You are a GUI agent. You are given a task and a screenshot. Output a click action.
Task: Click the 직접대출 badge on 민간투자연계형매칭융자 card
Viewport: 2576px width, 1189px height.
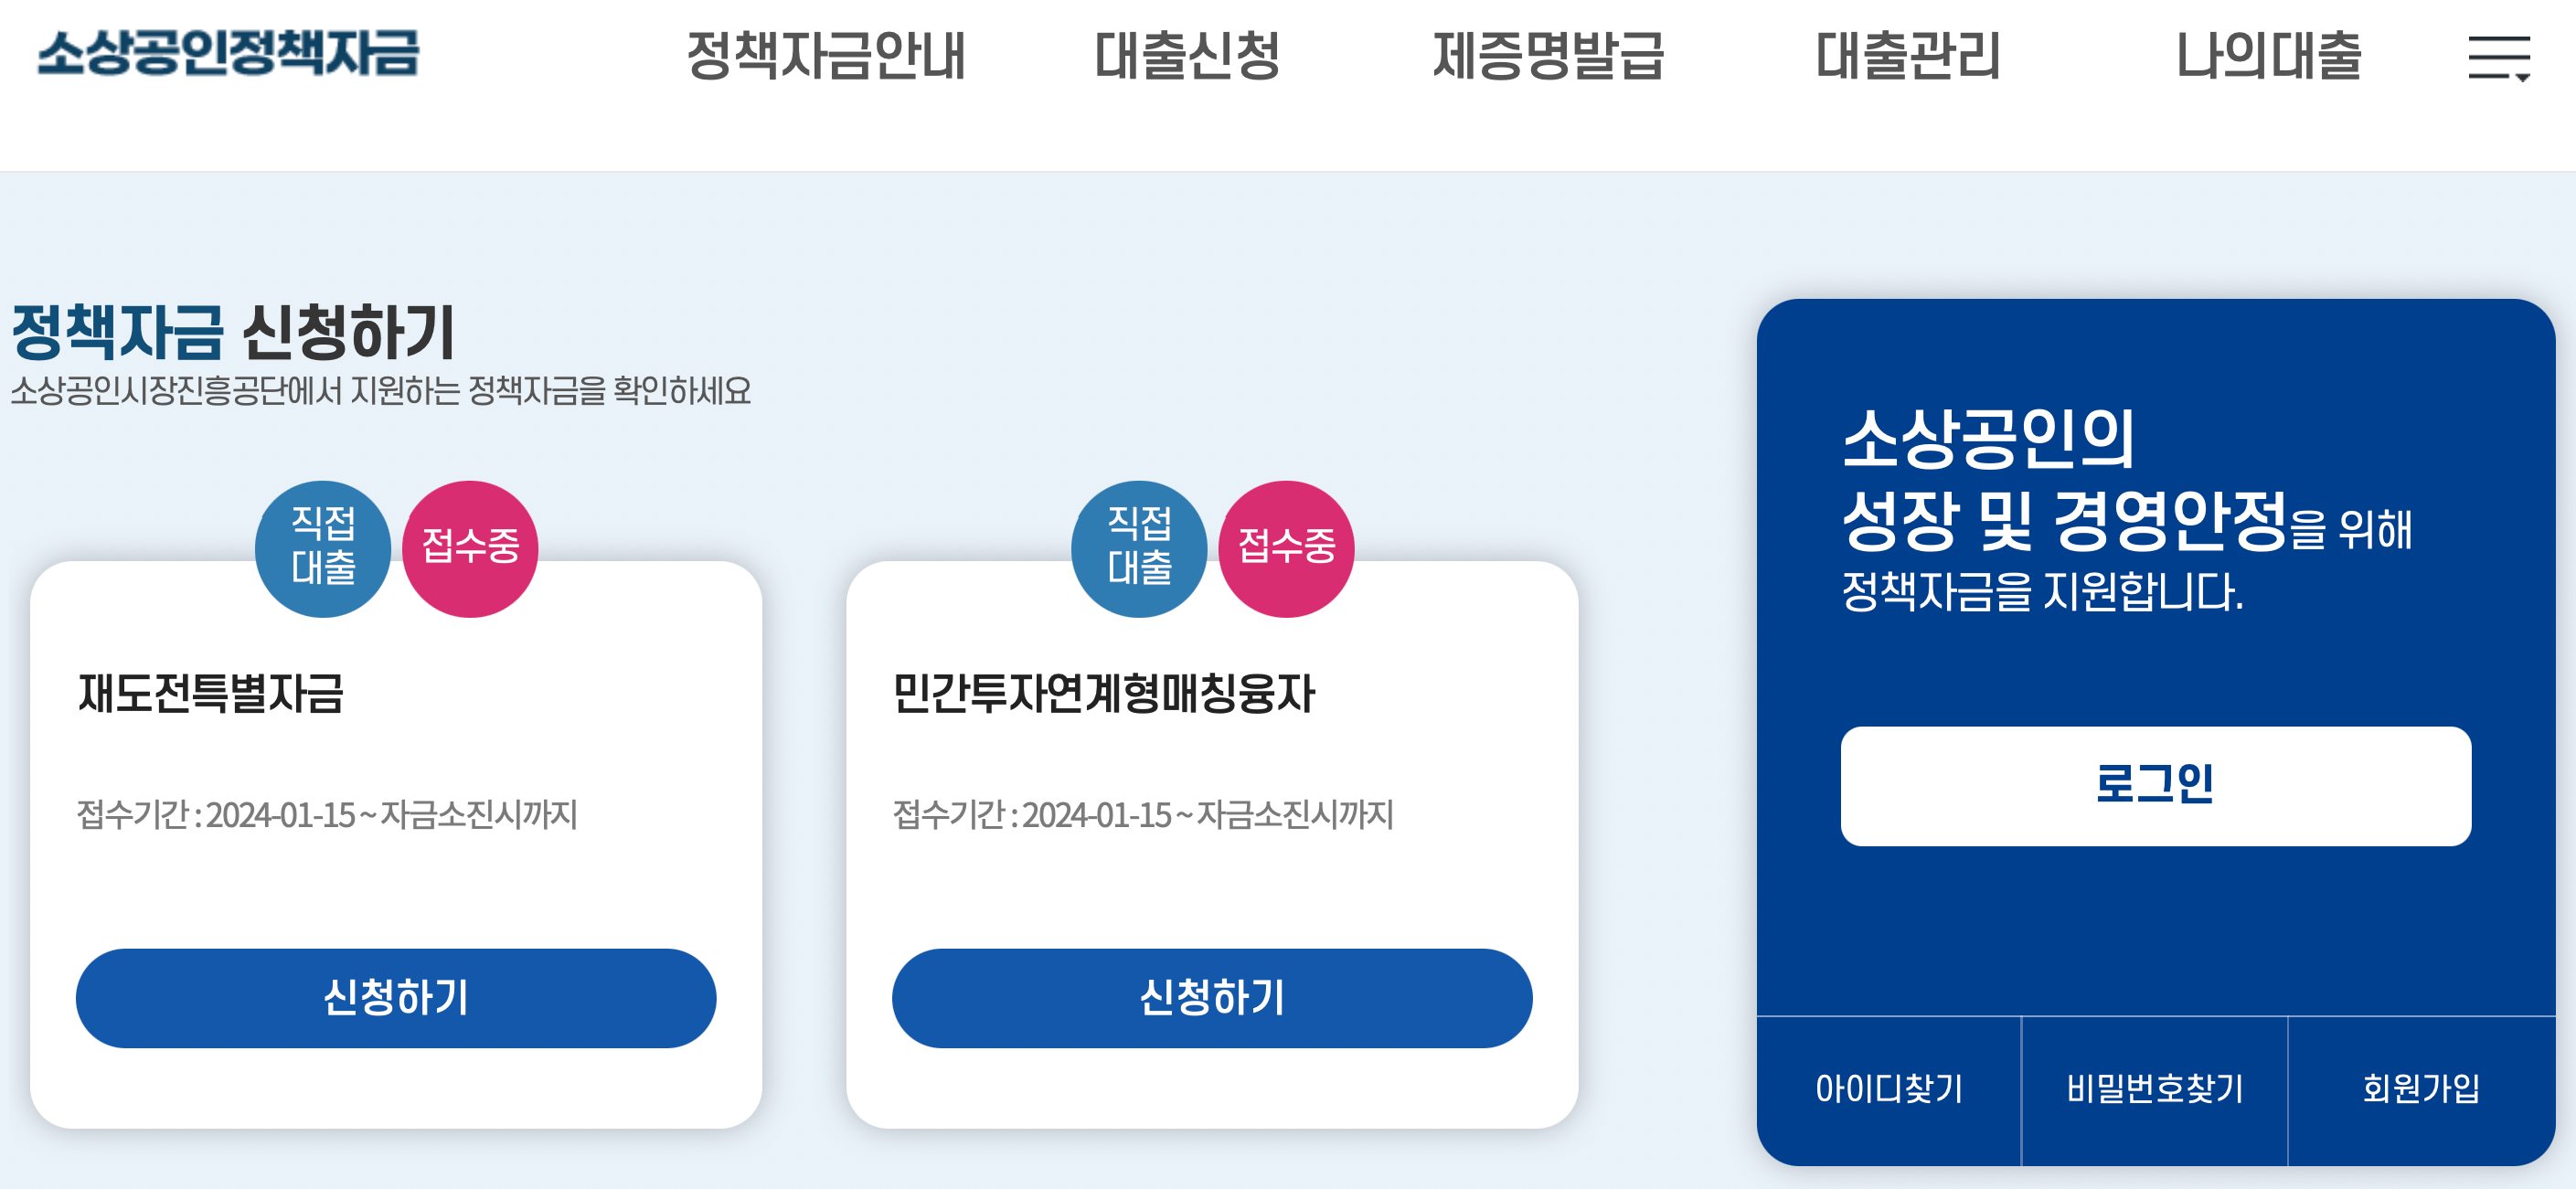click(x=1139, y=547)
